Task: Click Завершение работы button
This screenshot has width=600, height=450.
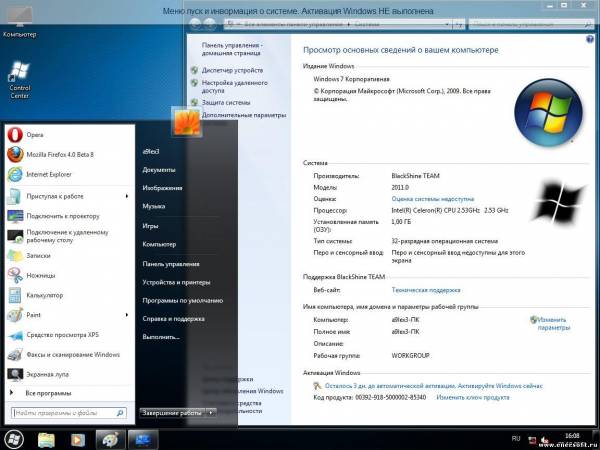Action: pyautogui.click(x=173, y=412)
